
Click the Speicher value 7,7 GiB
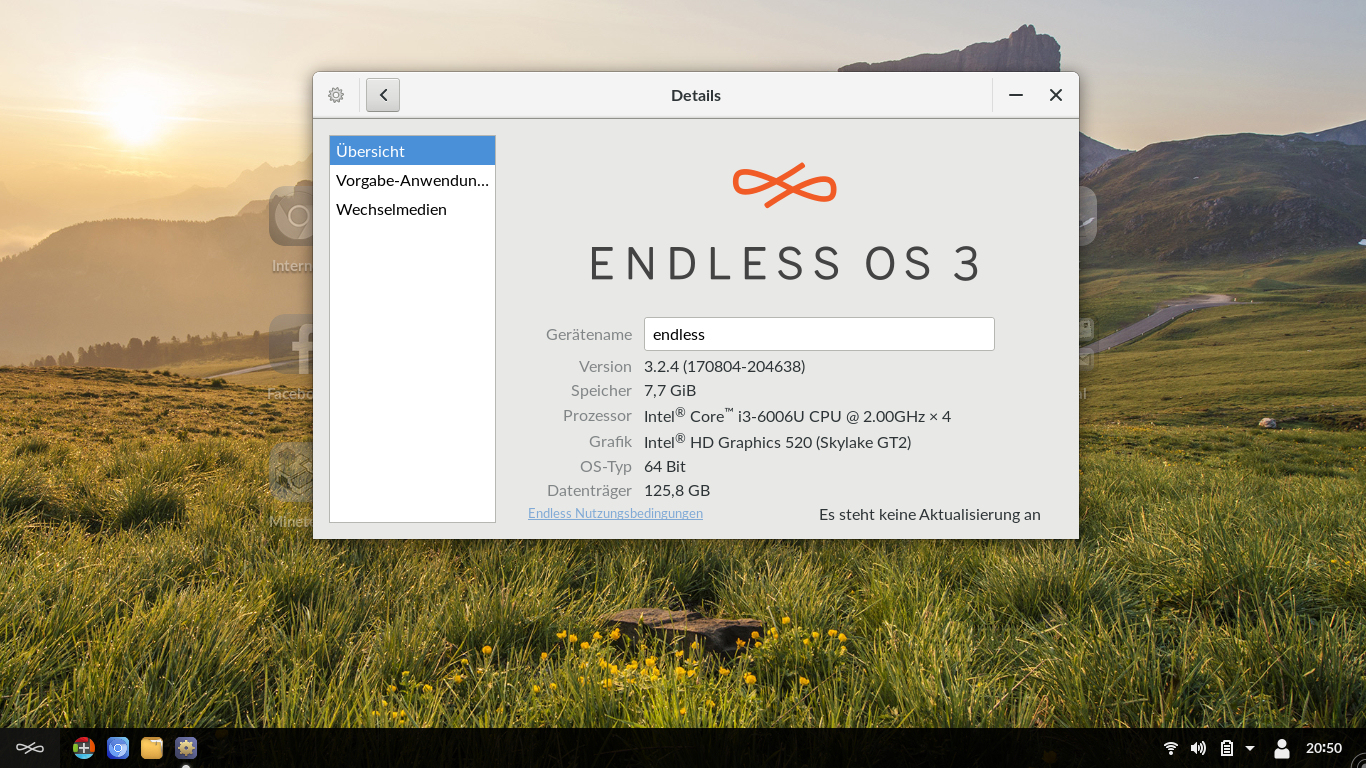(670, 390)
